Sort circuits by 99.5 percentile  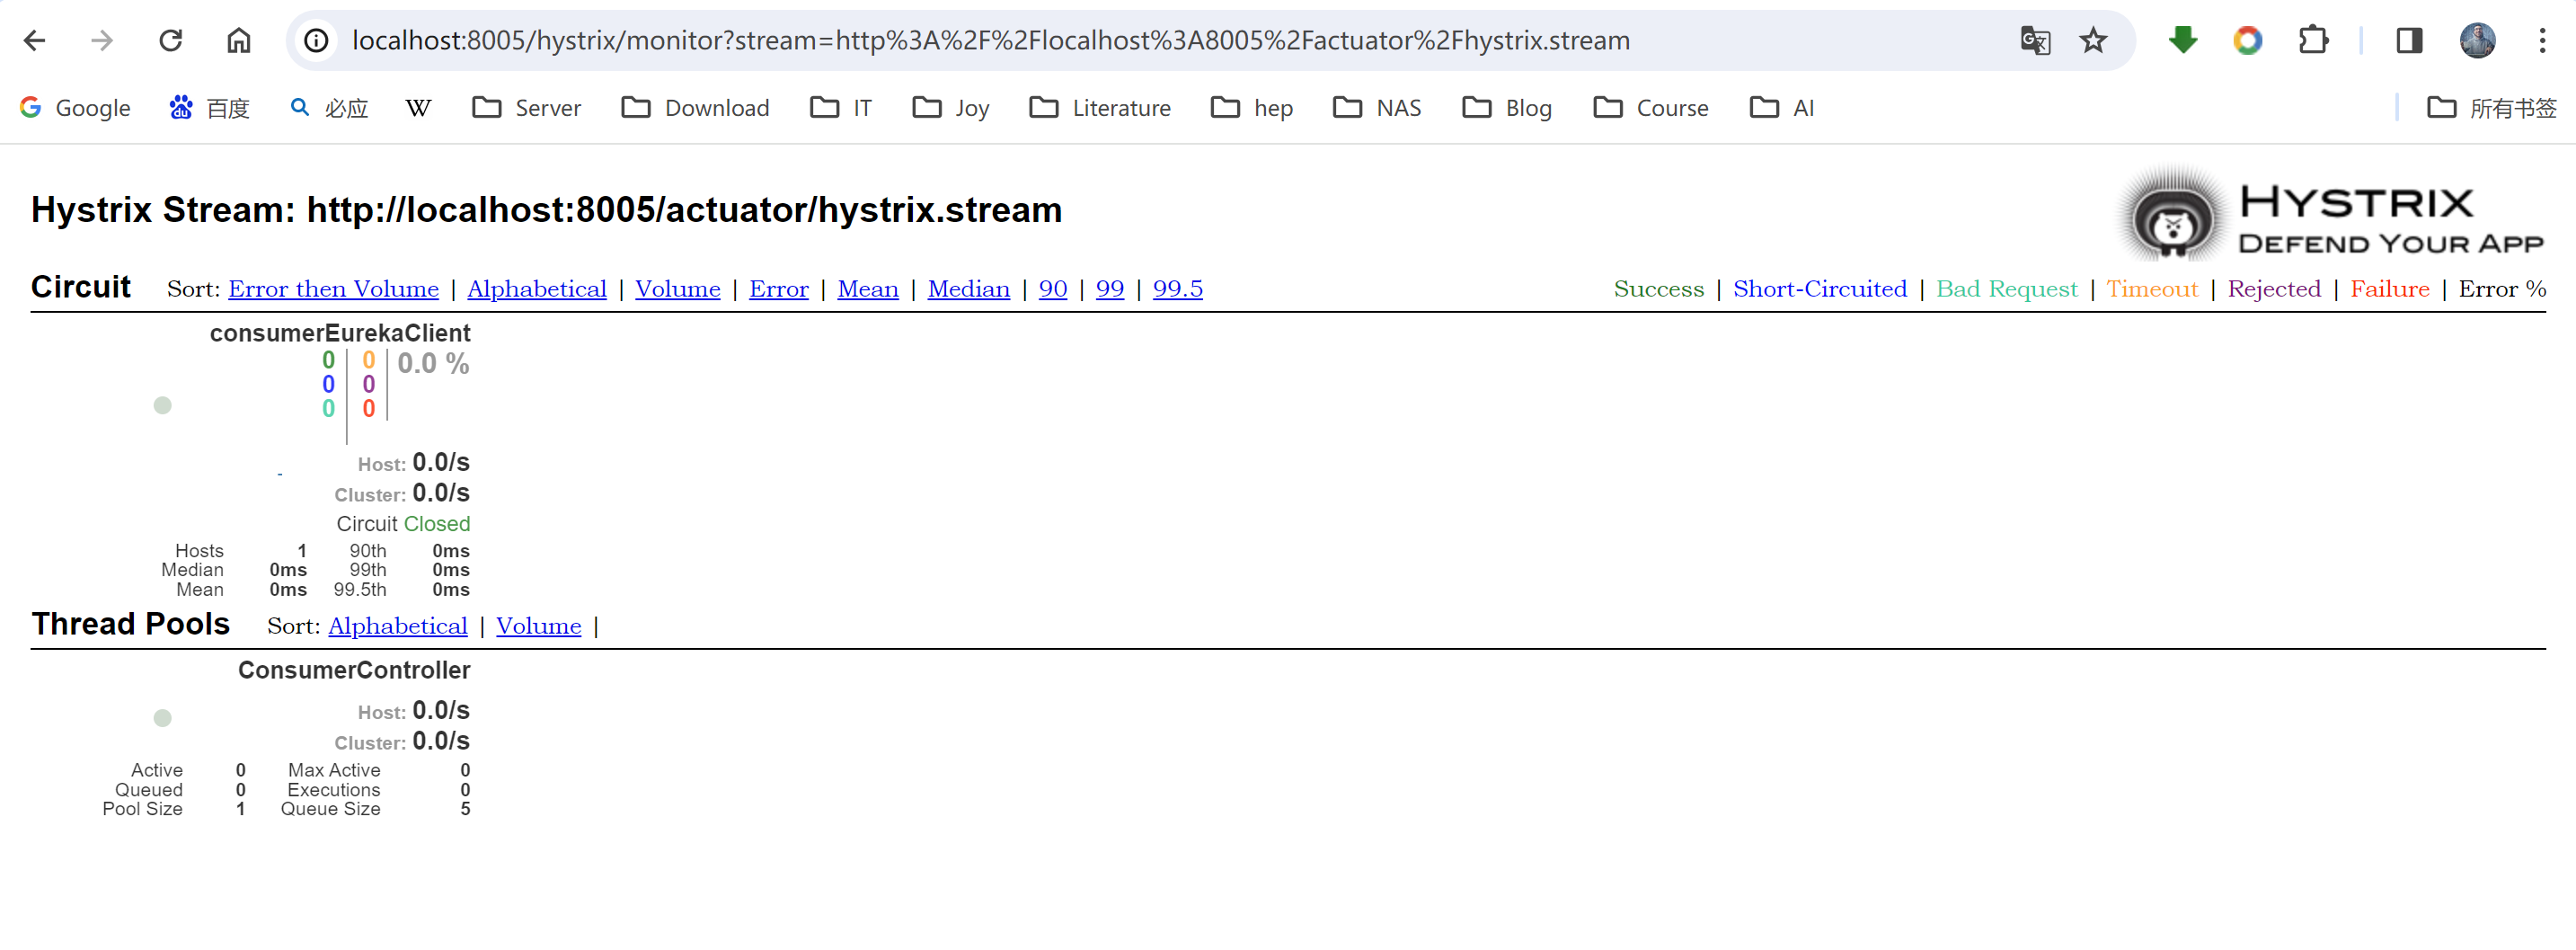tap(1178, 289)
